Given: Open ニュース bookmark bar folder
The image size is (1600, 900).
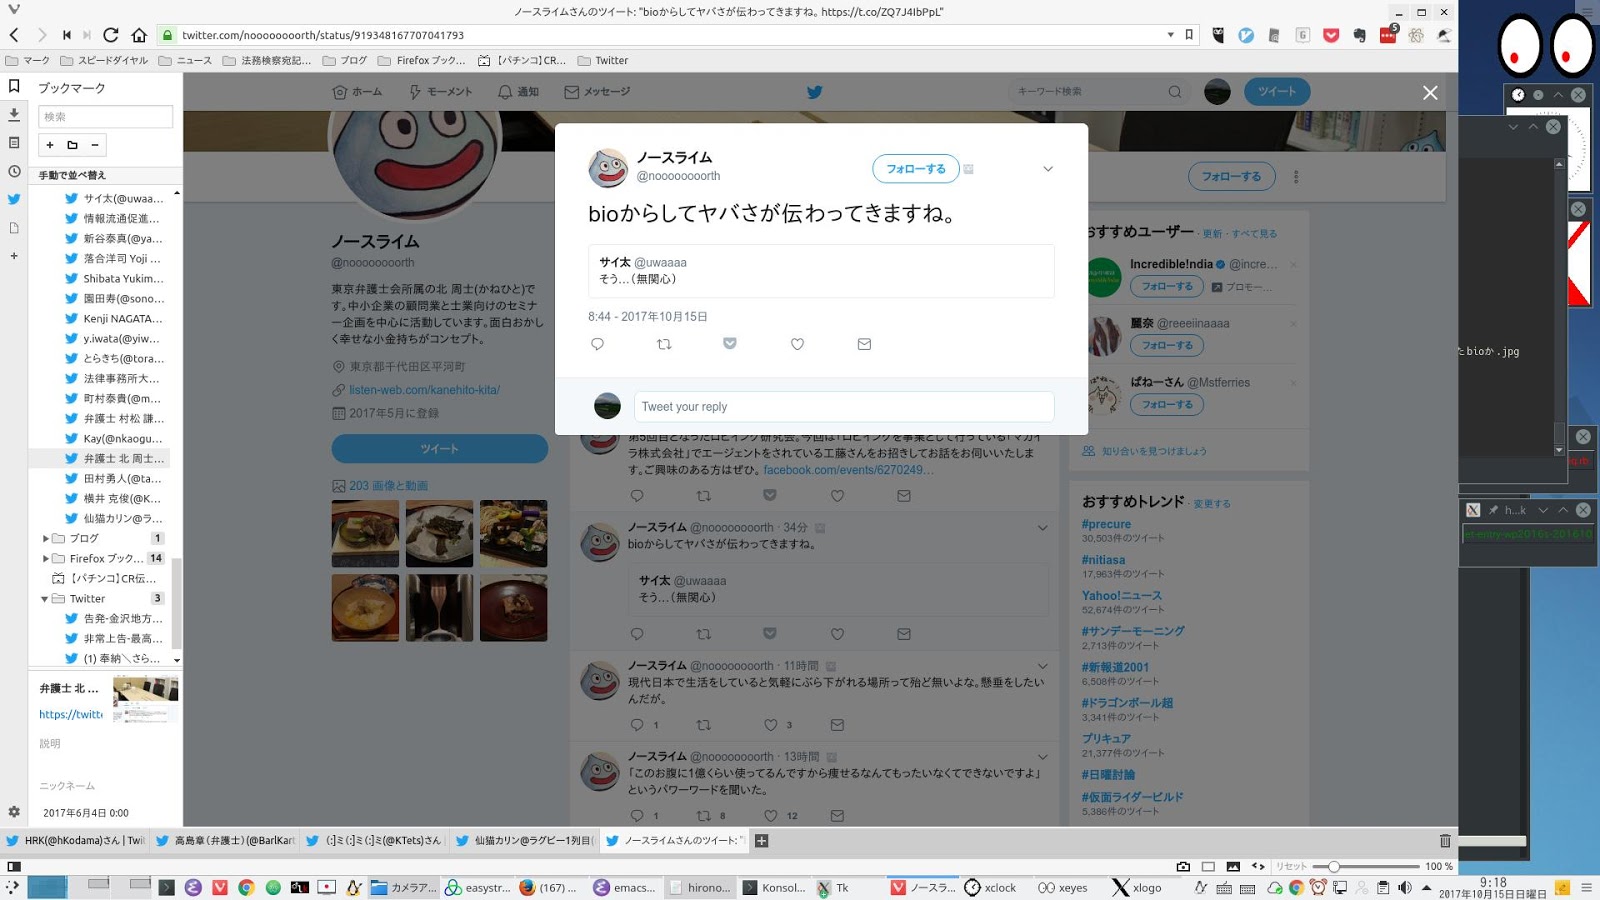Looking at the screenshot, I should pos(185,60).
